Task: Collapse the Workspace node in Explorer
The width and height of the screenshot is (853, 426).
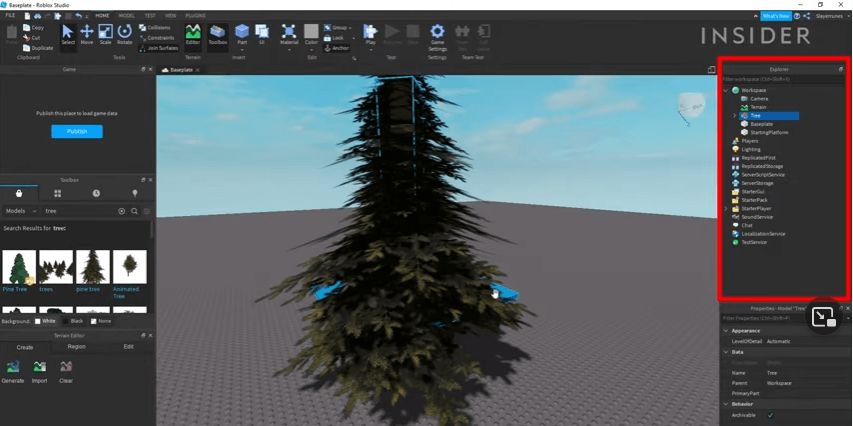Action: (726, 90)
